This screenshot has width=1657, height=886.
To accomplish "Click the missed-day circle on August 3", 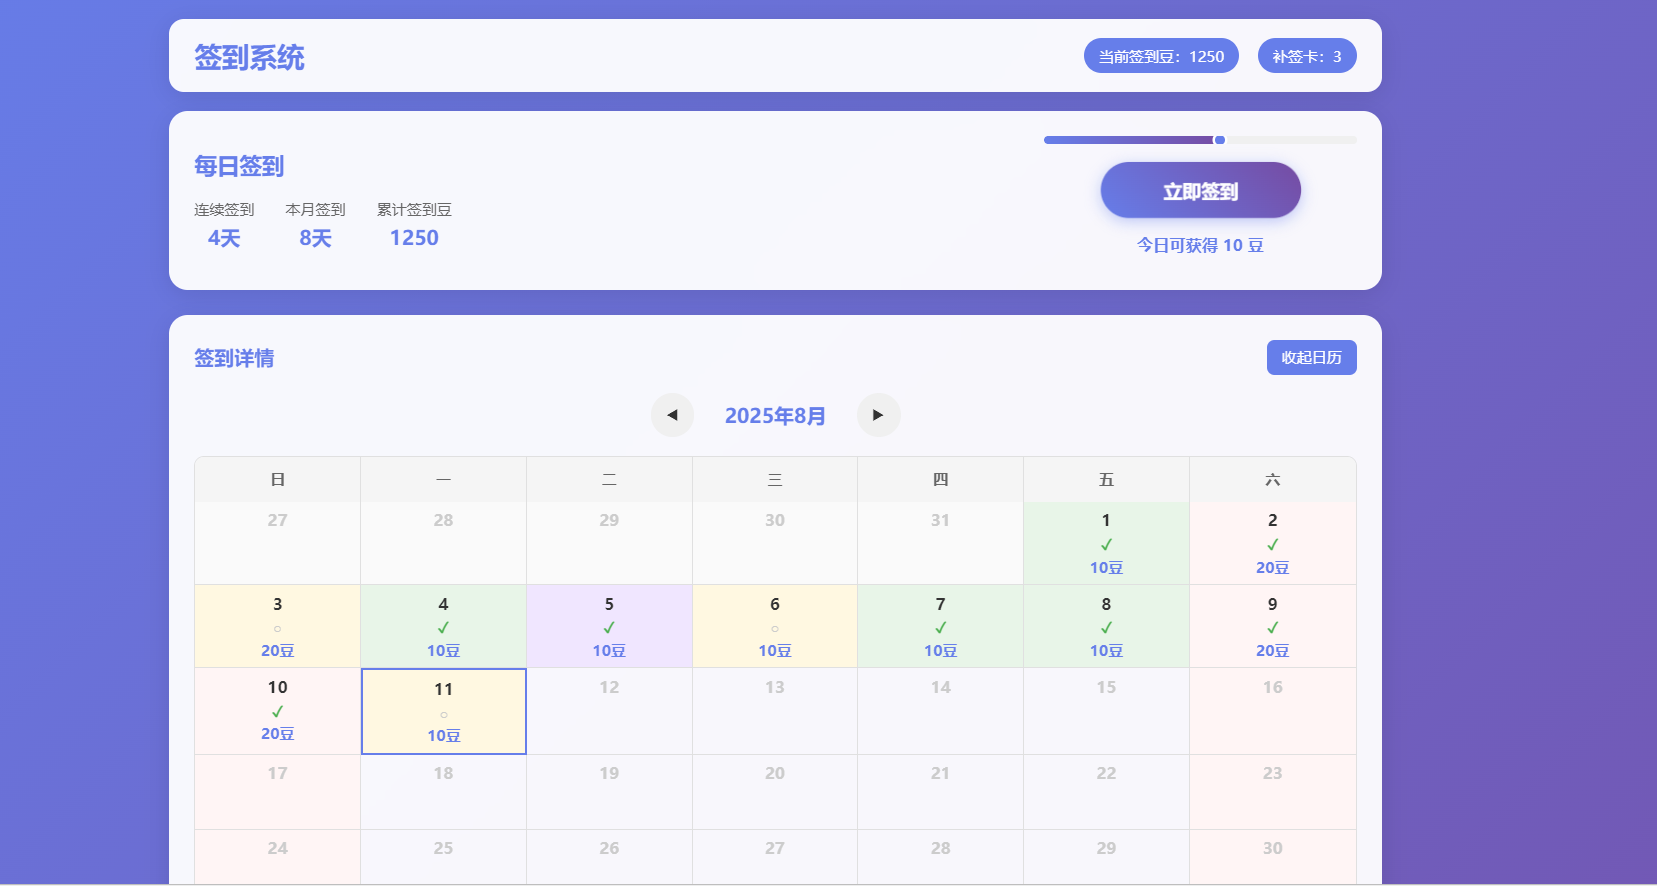I will click(277, 629).
